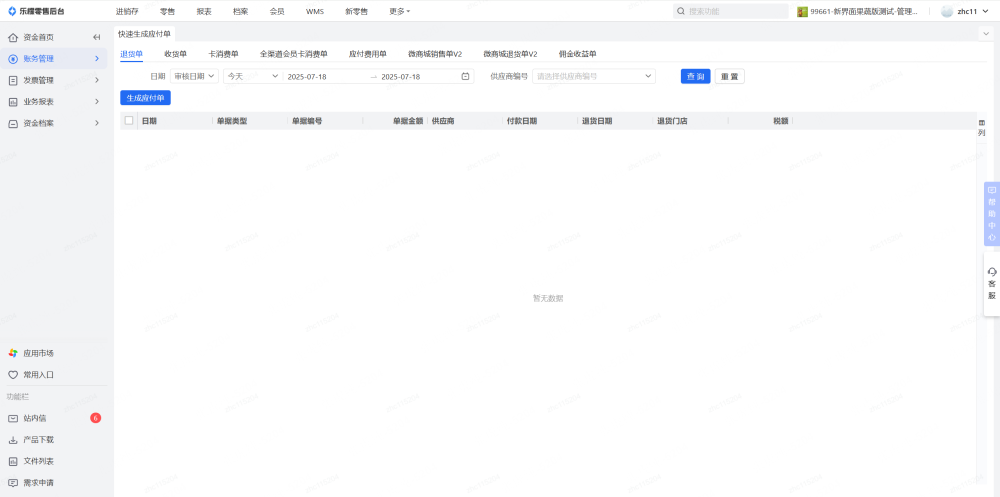Click the 产品下载 download icon
Screen dimensions: 1000x497
13,440
